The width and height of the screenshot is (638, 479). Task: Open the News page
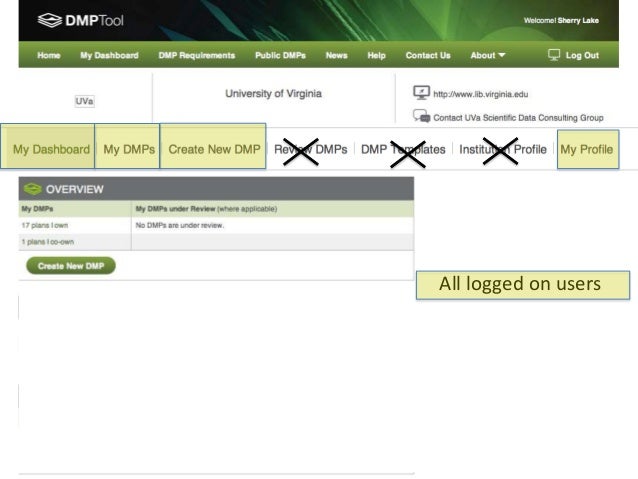tap(336, 55)
